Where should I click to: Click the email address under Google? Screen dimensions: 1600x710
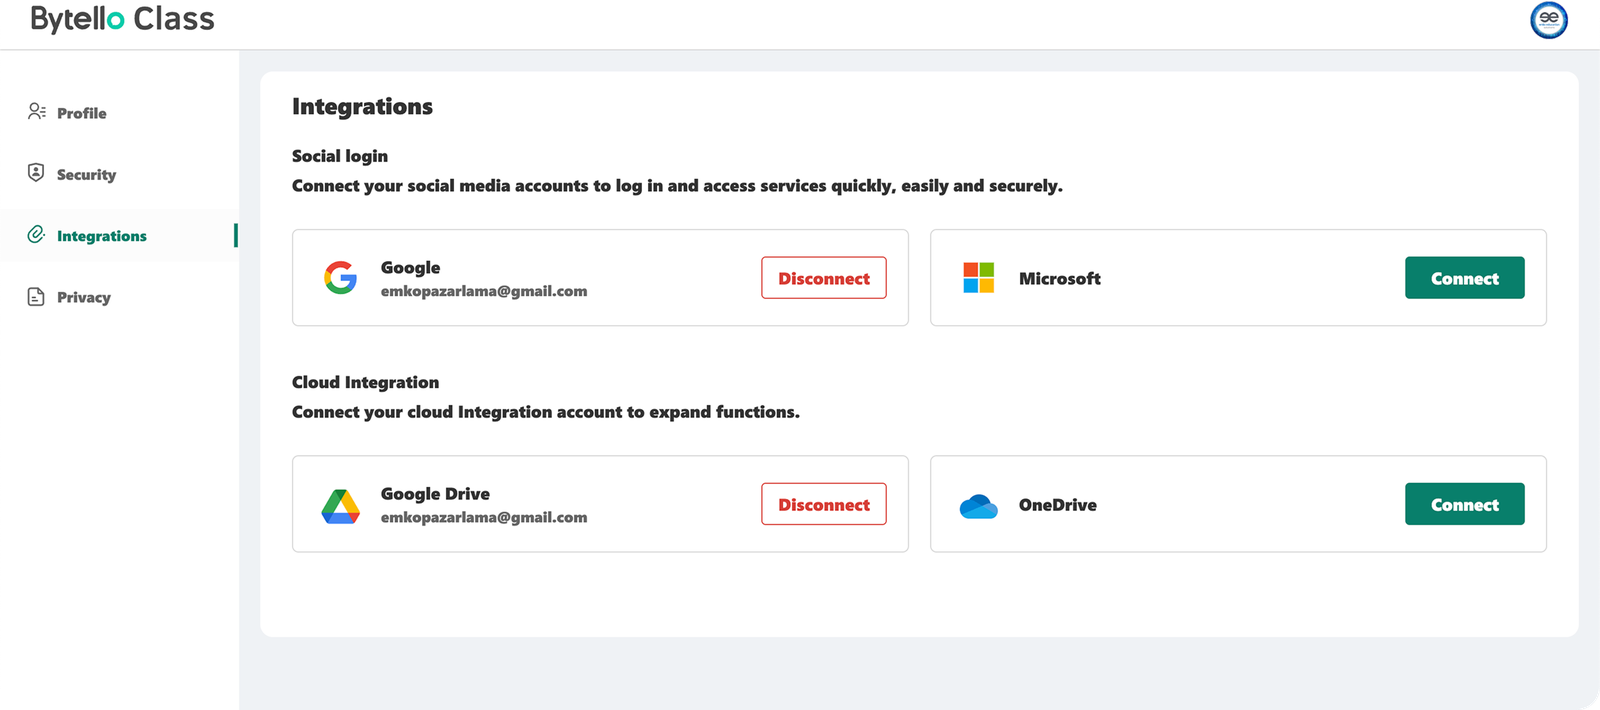(x=484, y=292)
